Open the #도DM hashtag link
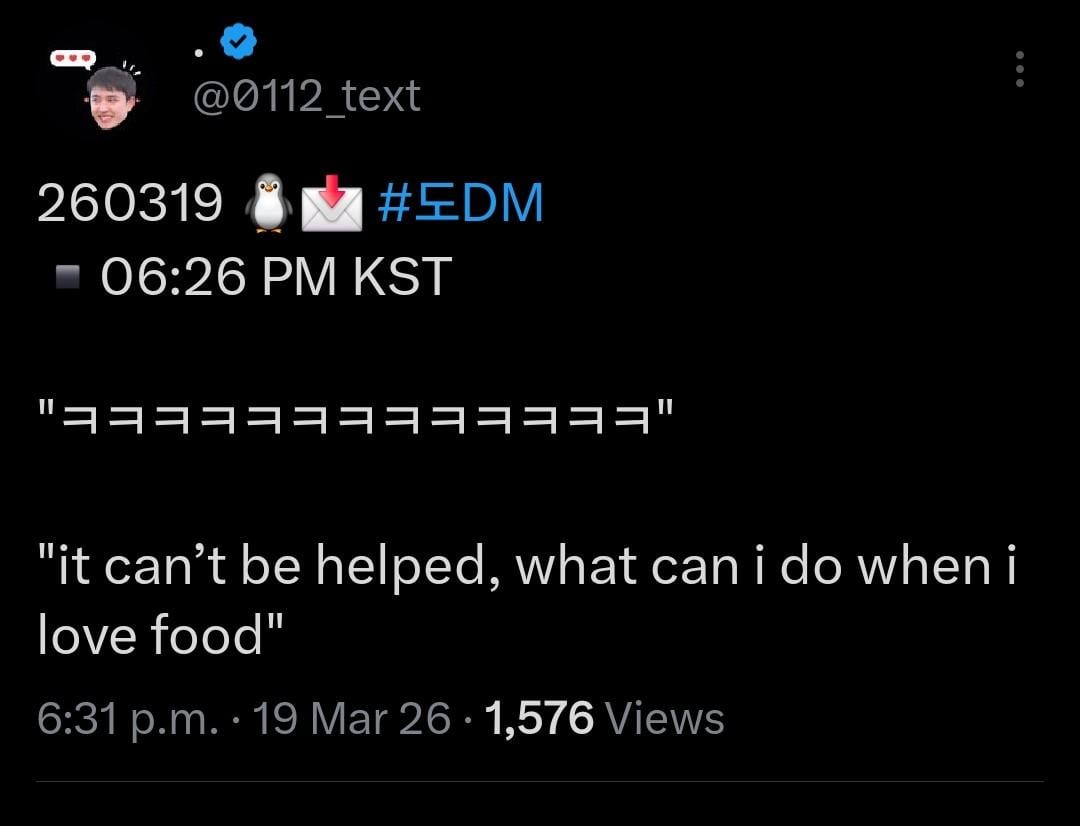Image resolution: width=1080 pixels, height=826 pixels. 461,203
